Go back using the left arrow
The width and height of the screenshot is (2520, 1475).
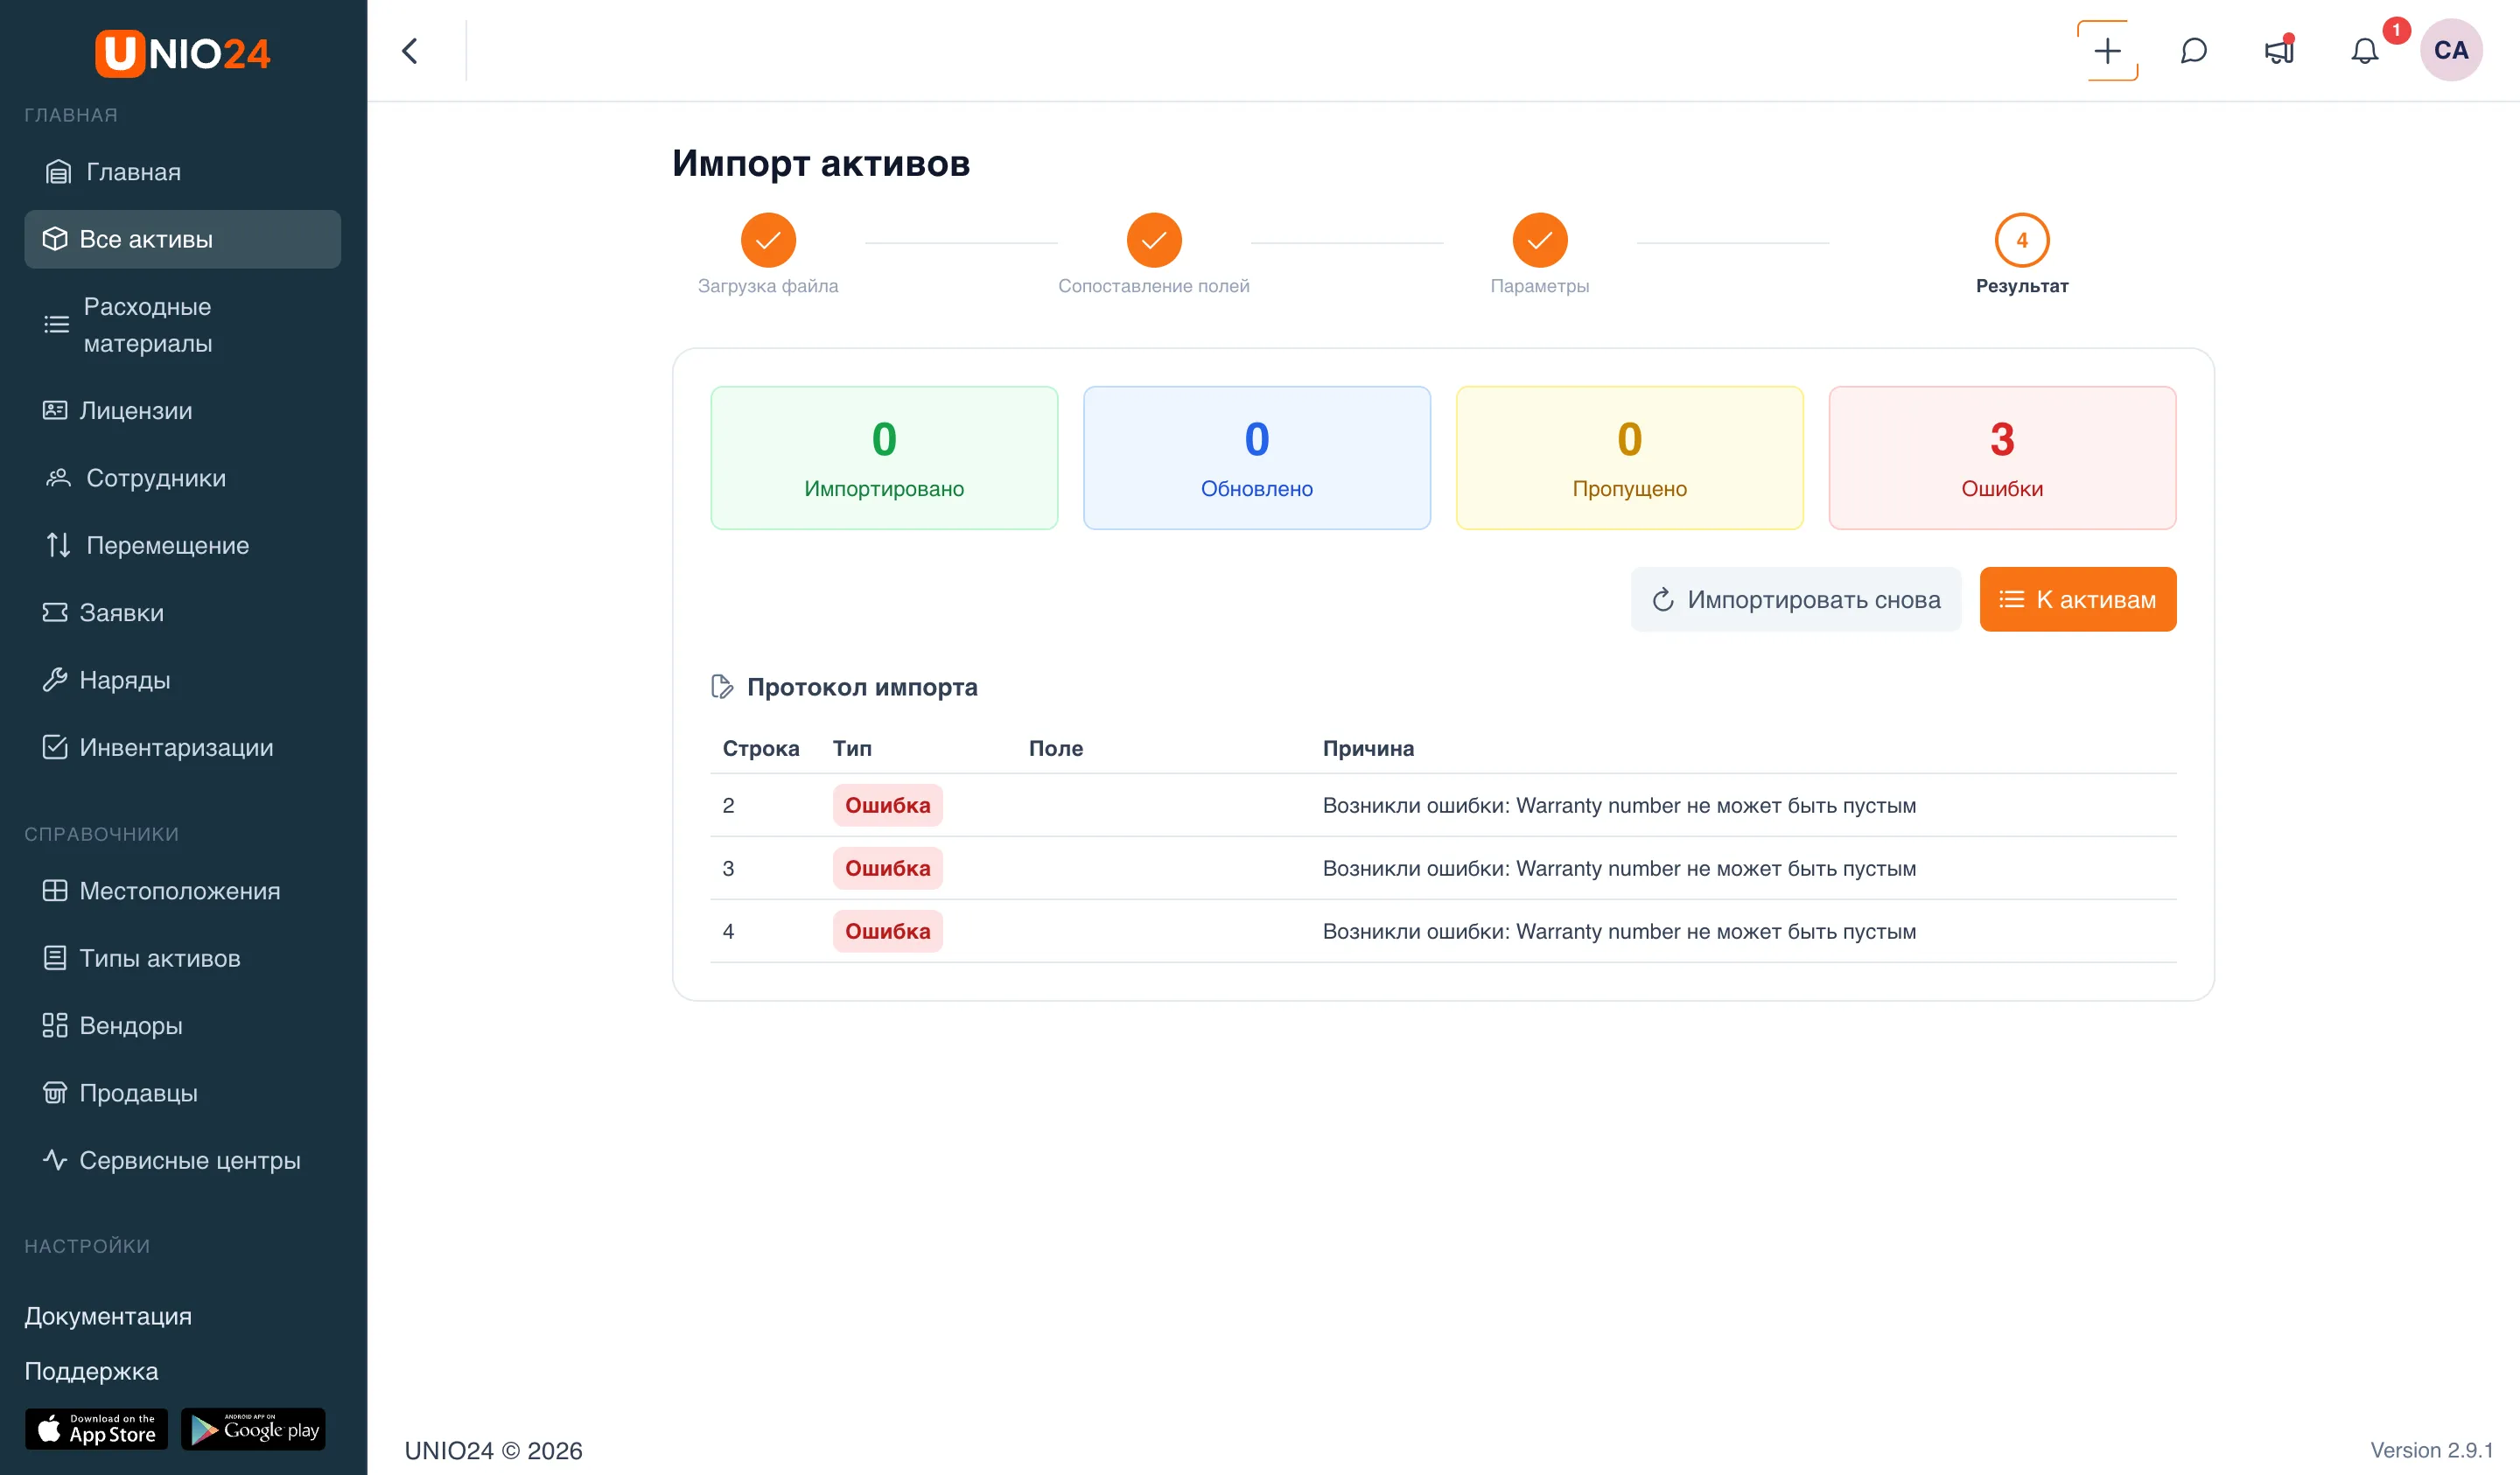410,51
